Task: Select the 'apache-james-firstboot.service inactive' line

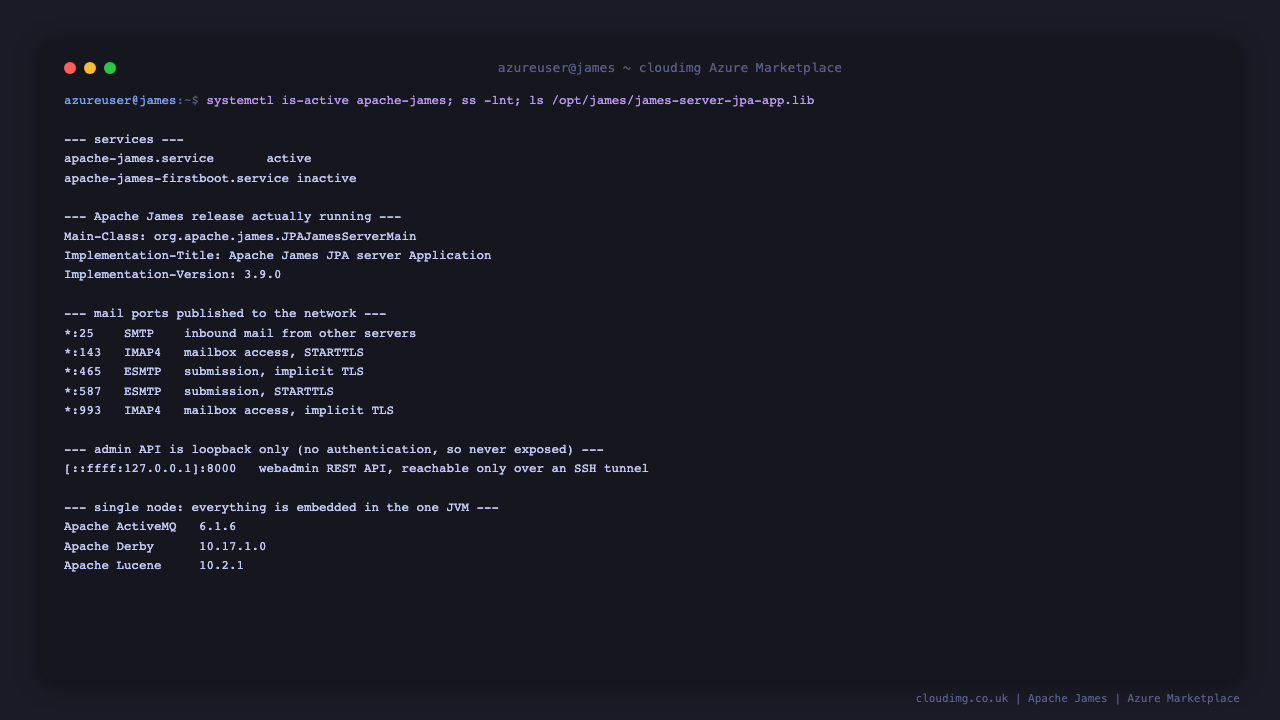Action: click(210, 179)
